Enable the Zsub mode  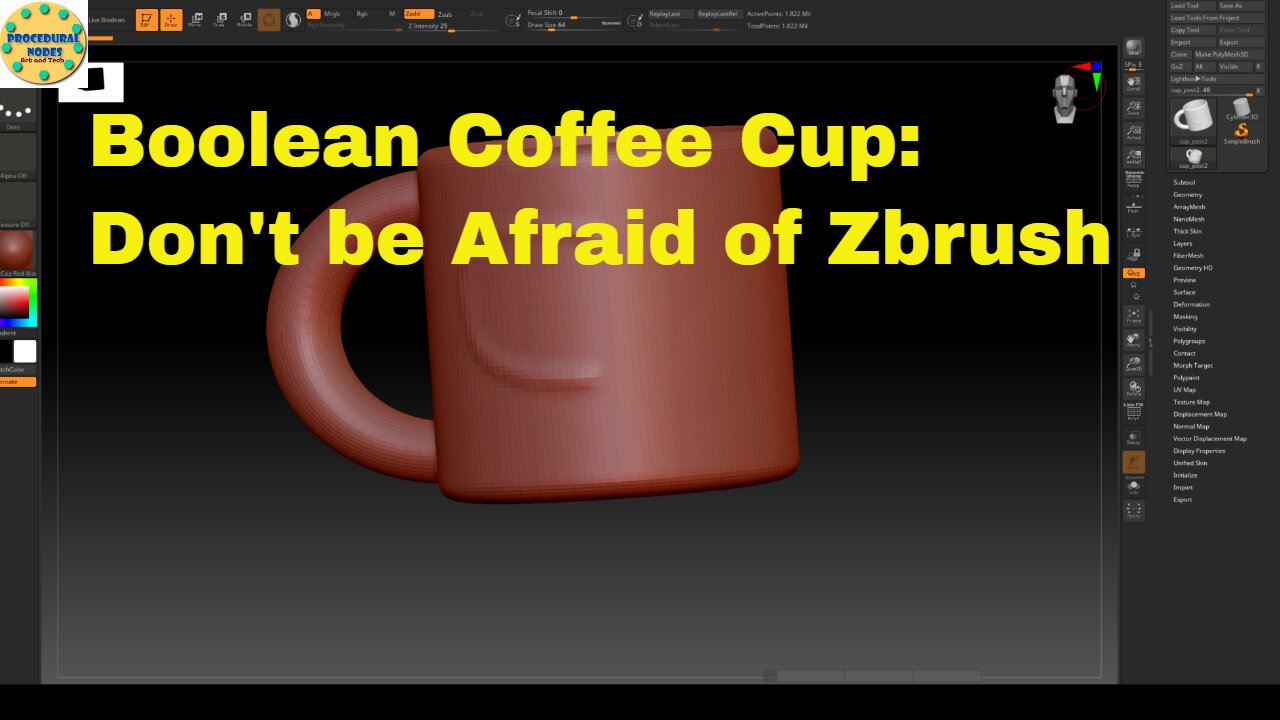coord(445,14)
